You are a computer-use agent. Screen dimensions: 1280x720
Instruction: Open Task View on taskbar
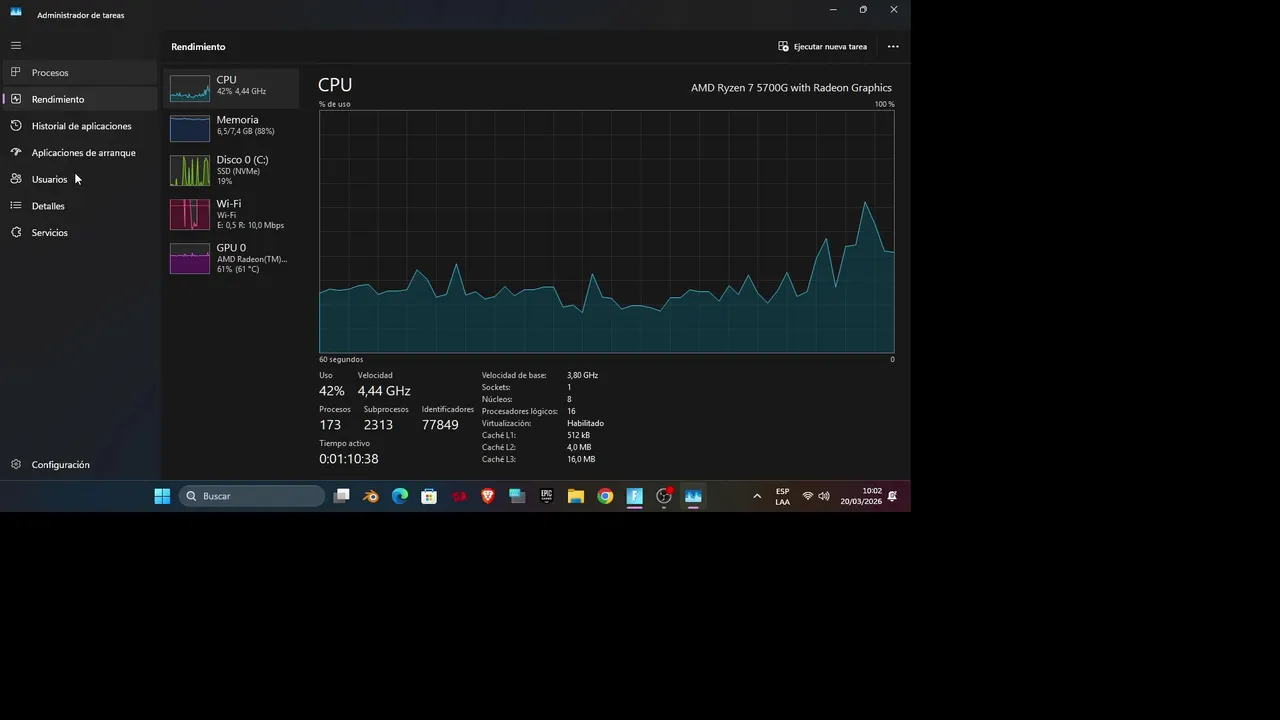coord(342,496)
